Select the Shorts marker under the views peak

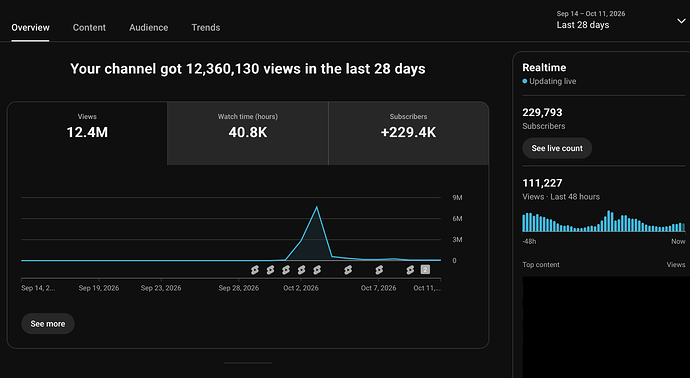coord(317,270)
